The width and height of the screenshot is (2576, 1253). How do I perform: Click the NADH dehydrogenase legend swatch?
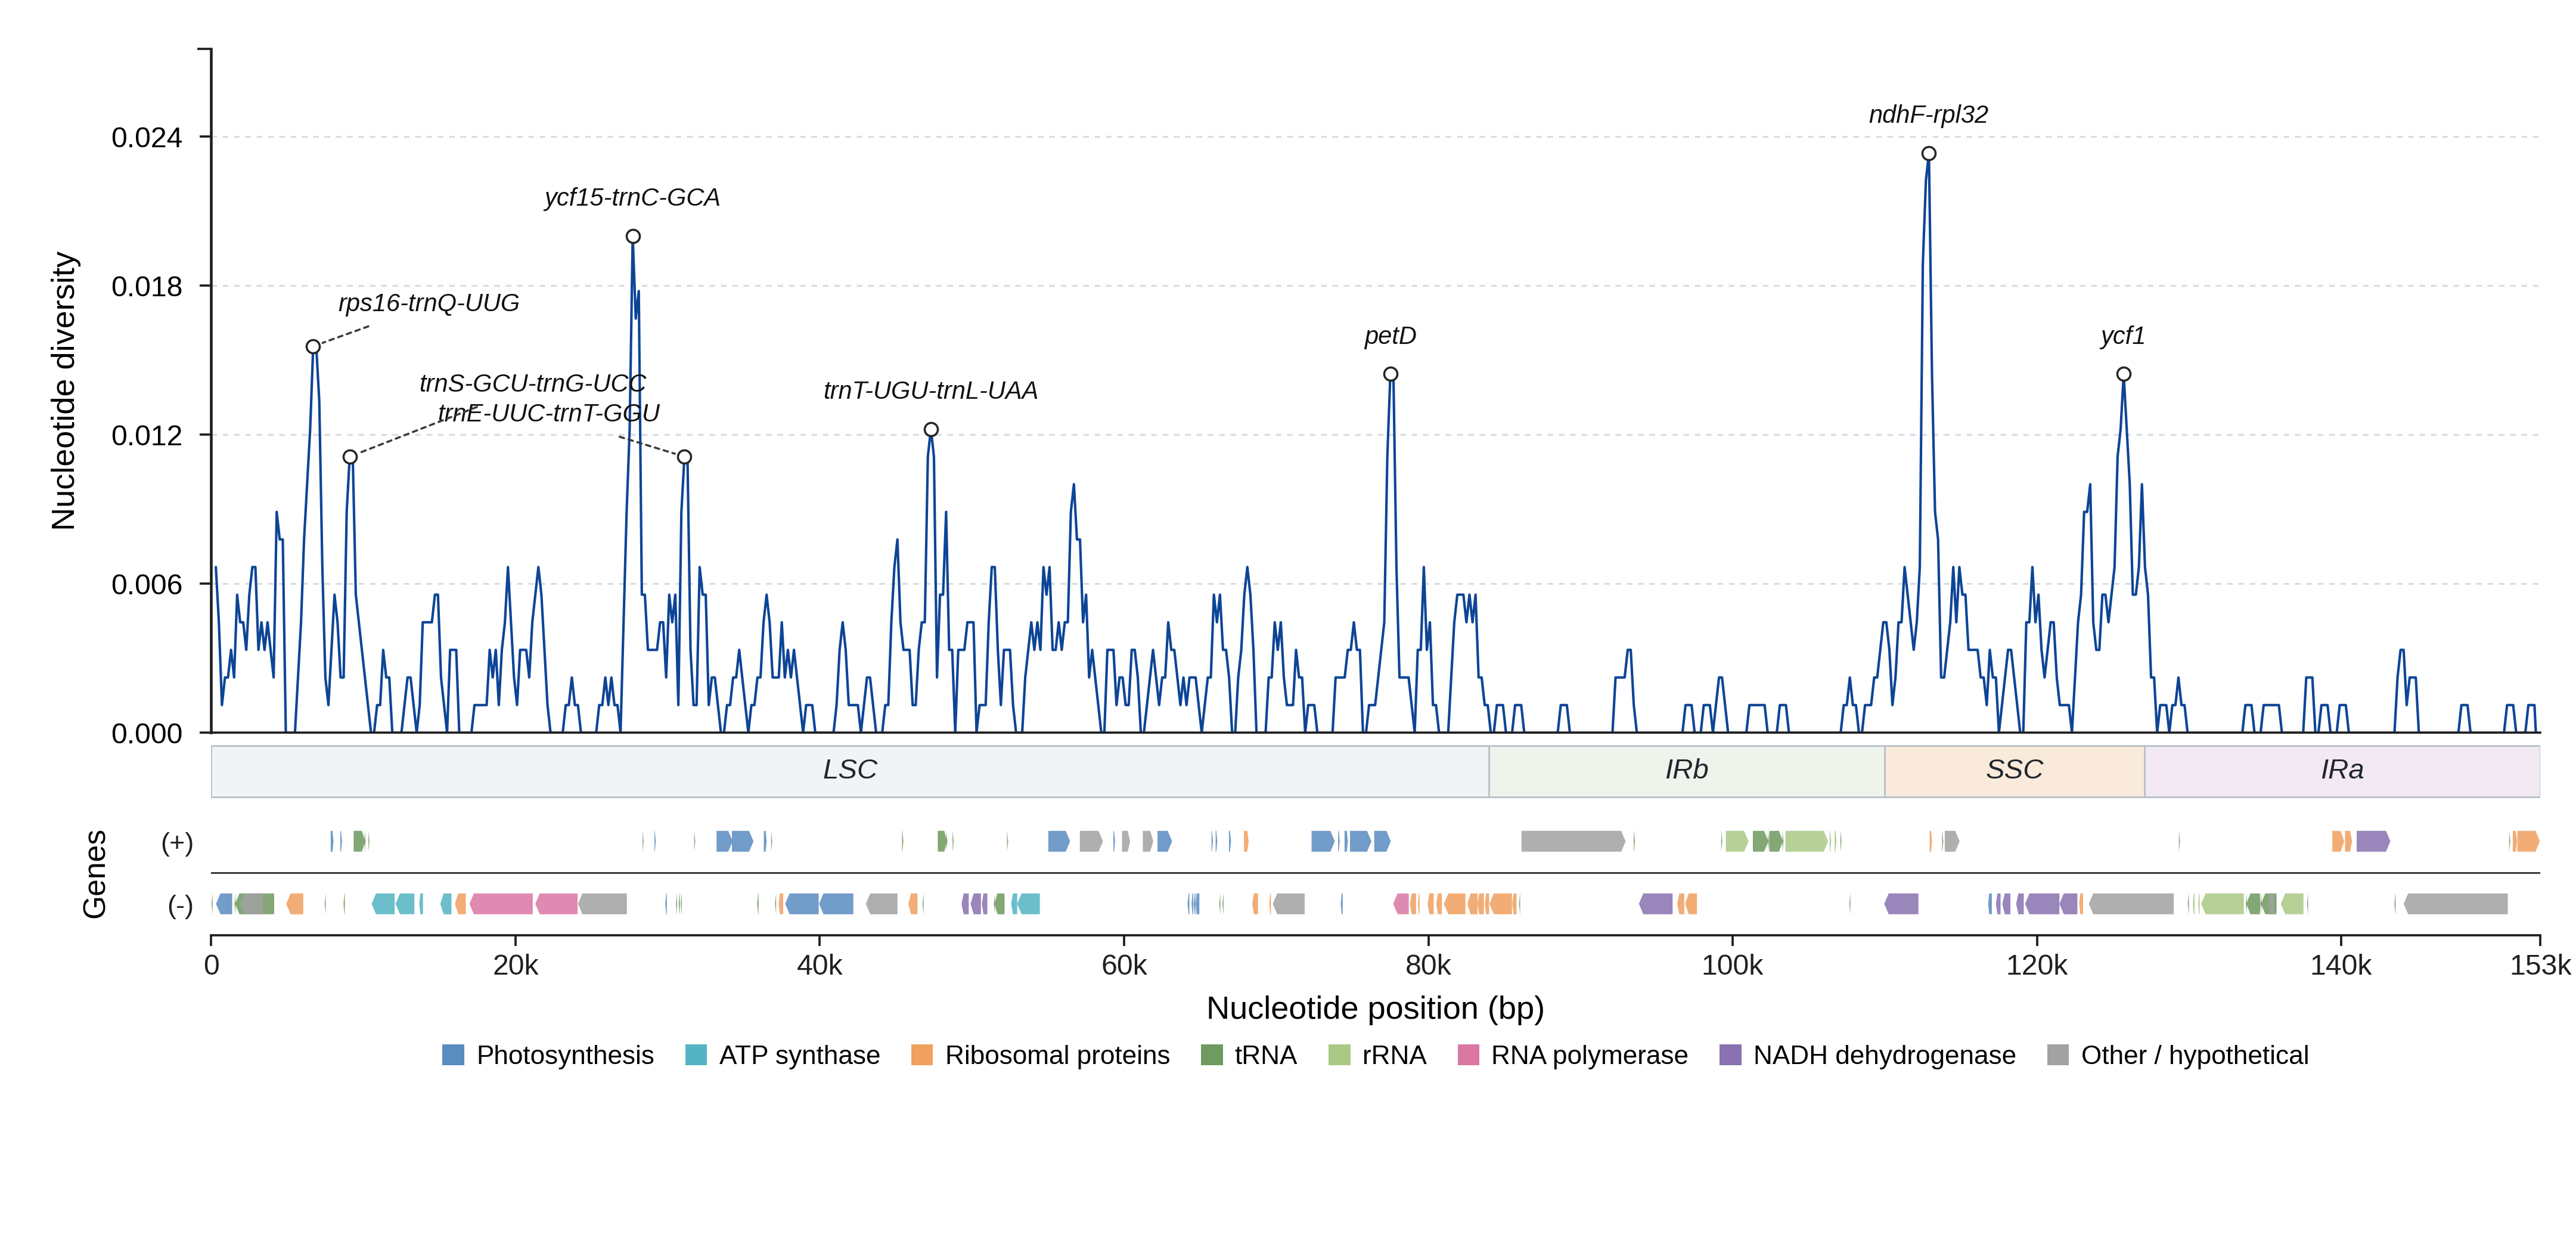[1730, 1055]
